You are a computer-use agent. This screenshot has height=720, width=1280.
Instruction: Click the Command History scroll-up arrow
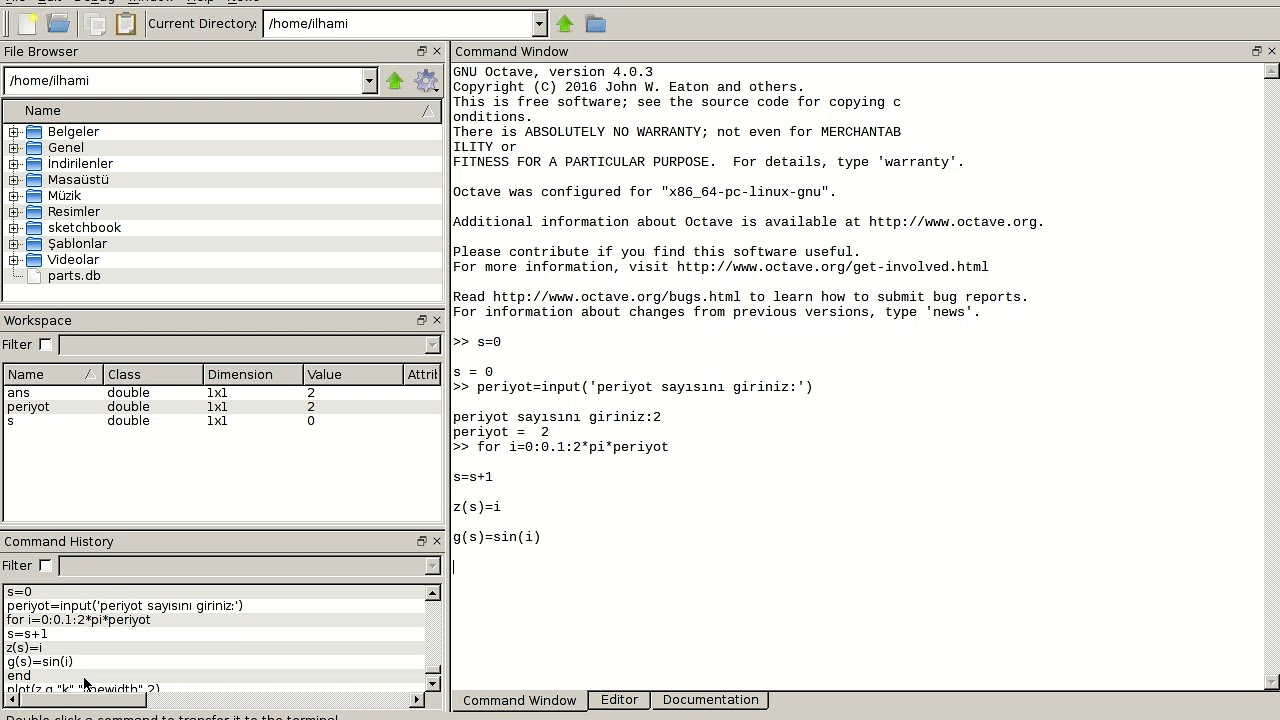pyautogui.click(x=433, y=593)
